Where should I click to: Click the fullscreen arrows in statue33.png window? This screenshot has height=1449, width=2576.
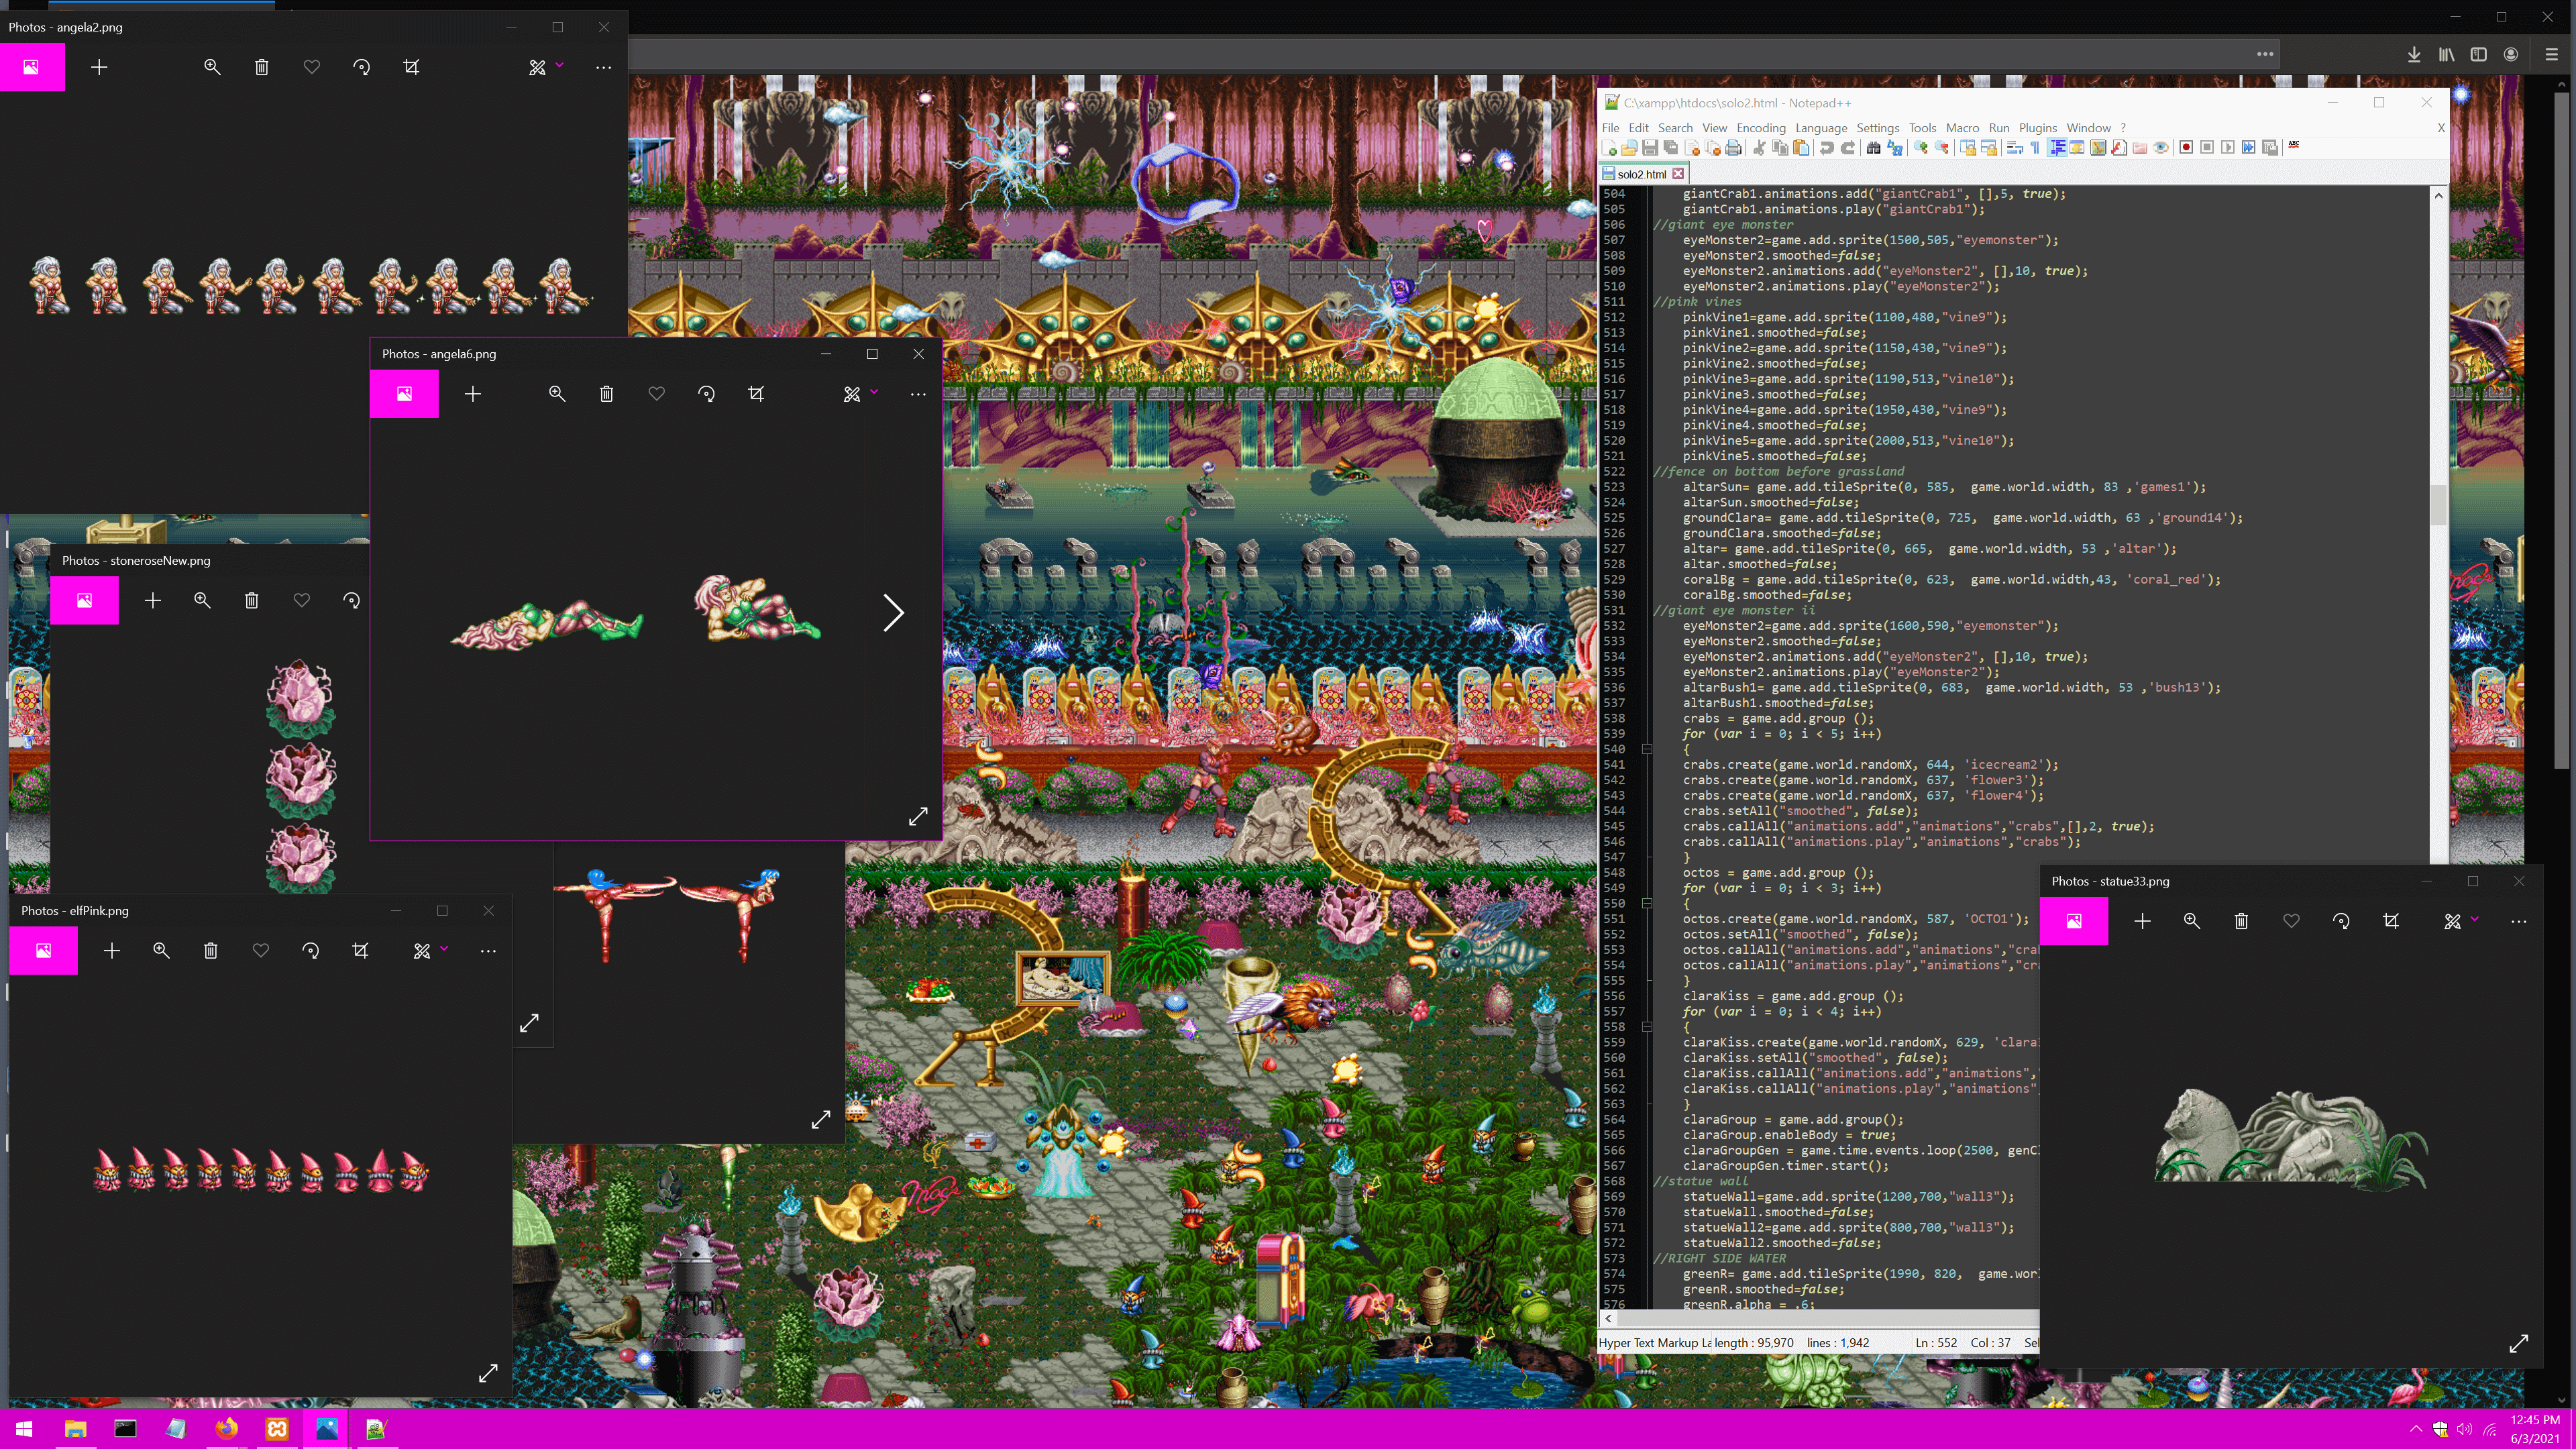2519,1343
